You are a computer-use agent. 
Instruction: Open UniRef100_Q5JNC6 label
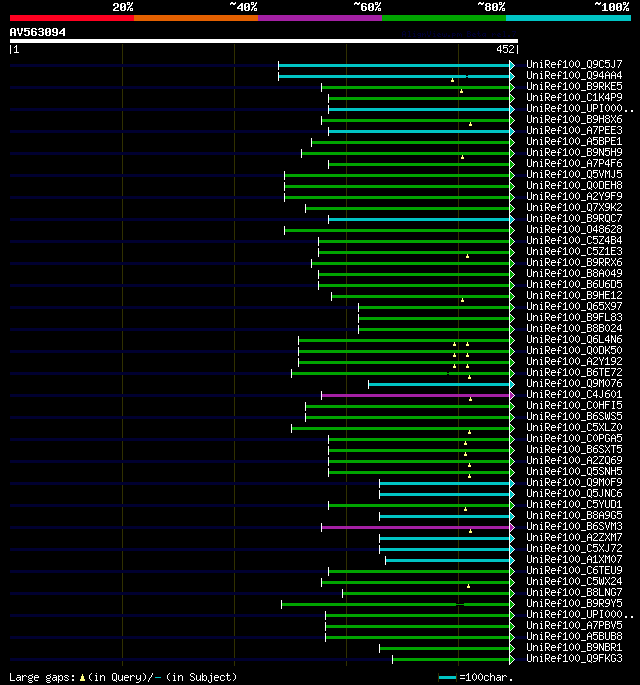click(574, 493)
